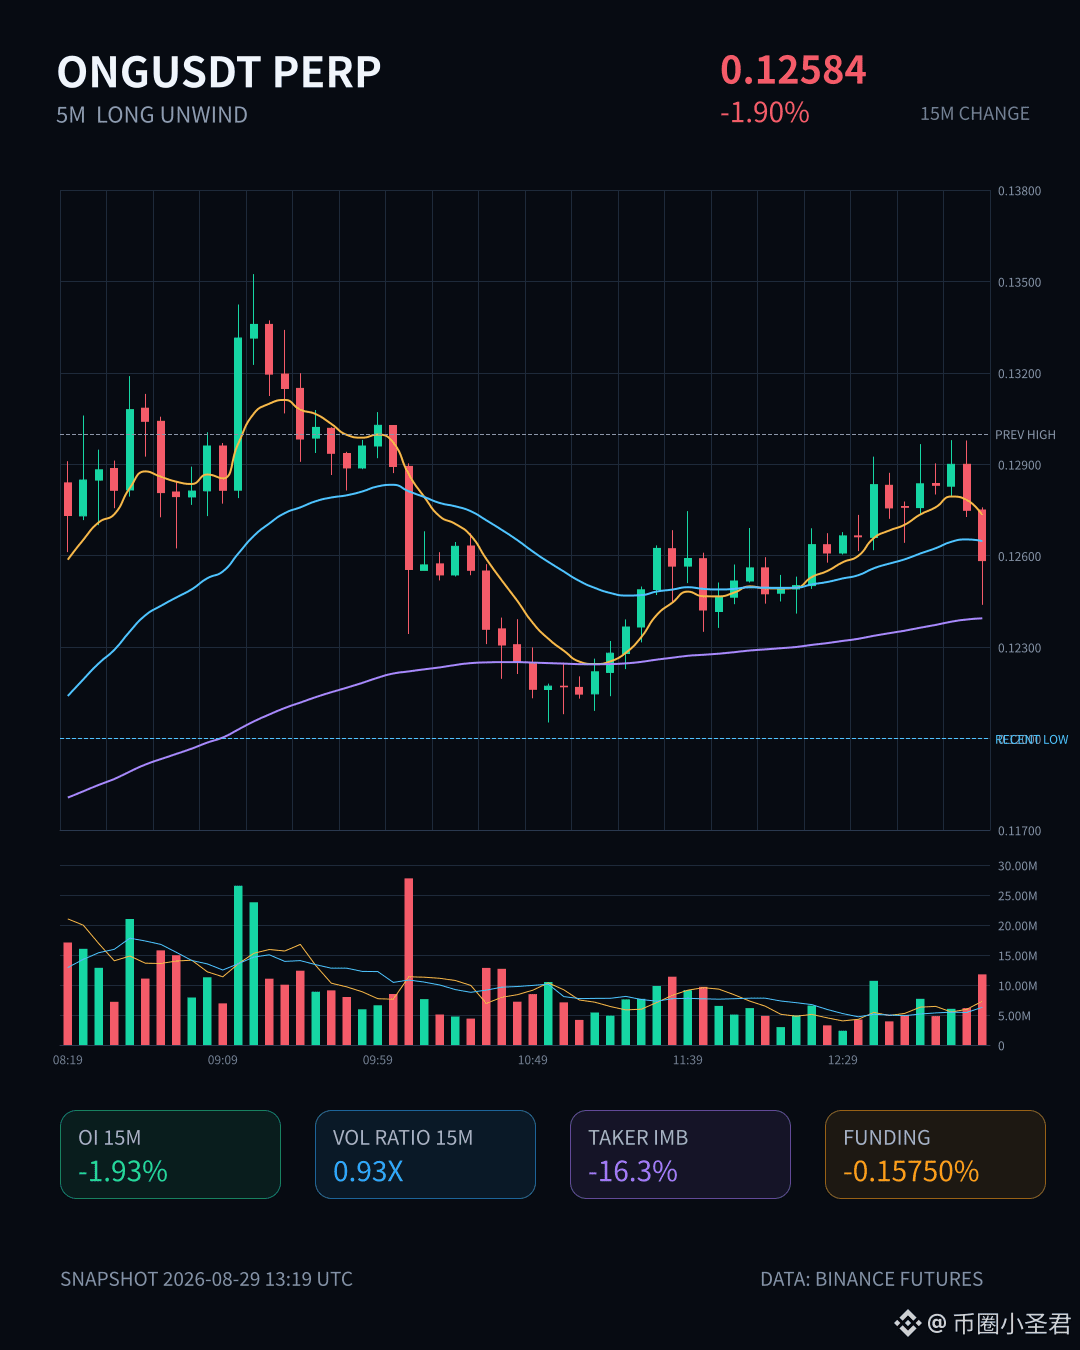The image size is (1080, 1350).
Task: Click the SNAPSHOT 2026-08-29 13:19 UTC text
Action: pos(207,1279)
